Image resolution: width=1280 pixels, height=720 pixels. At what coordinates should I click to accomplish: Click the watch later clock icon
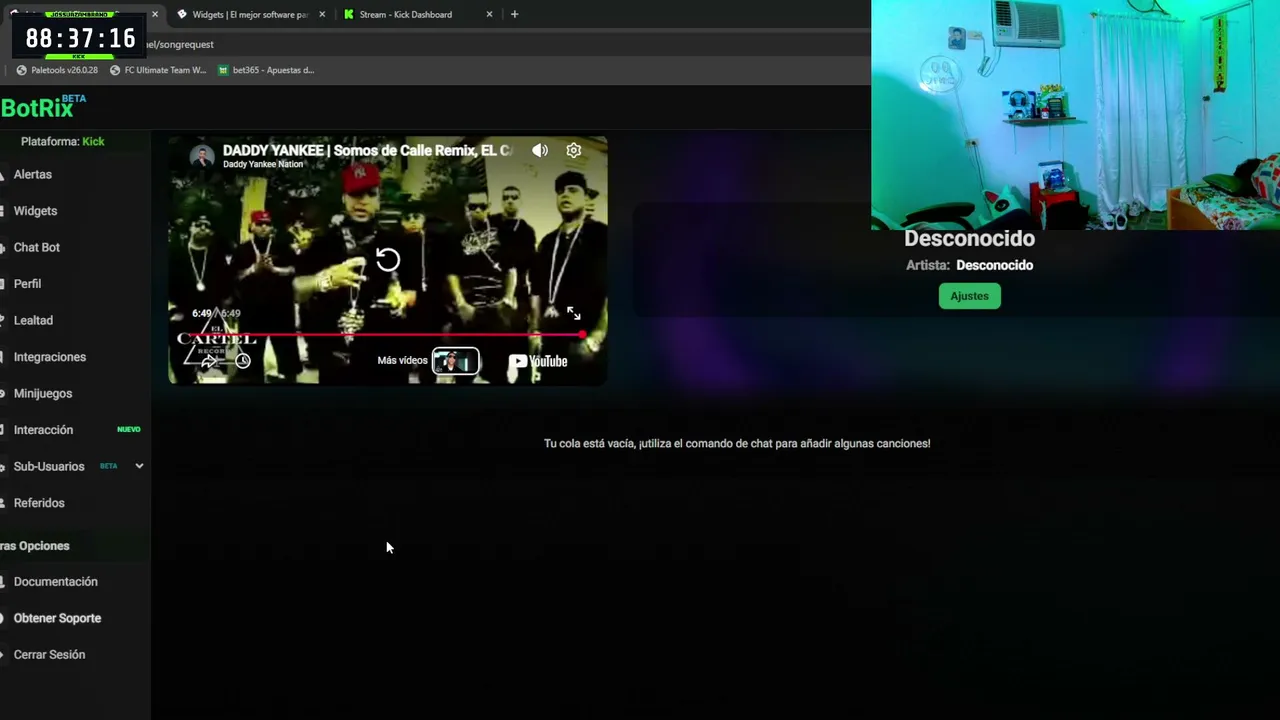pos(242,361)
